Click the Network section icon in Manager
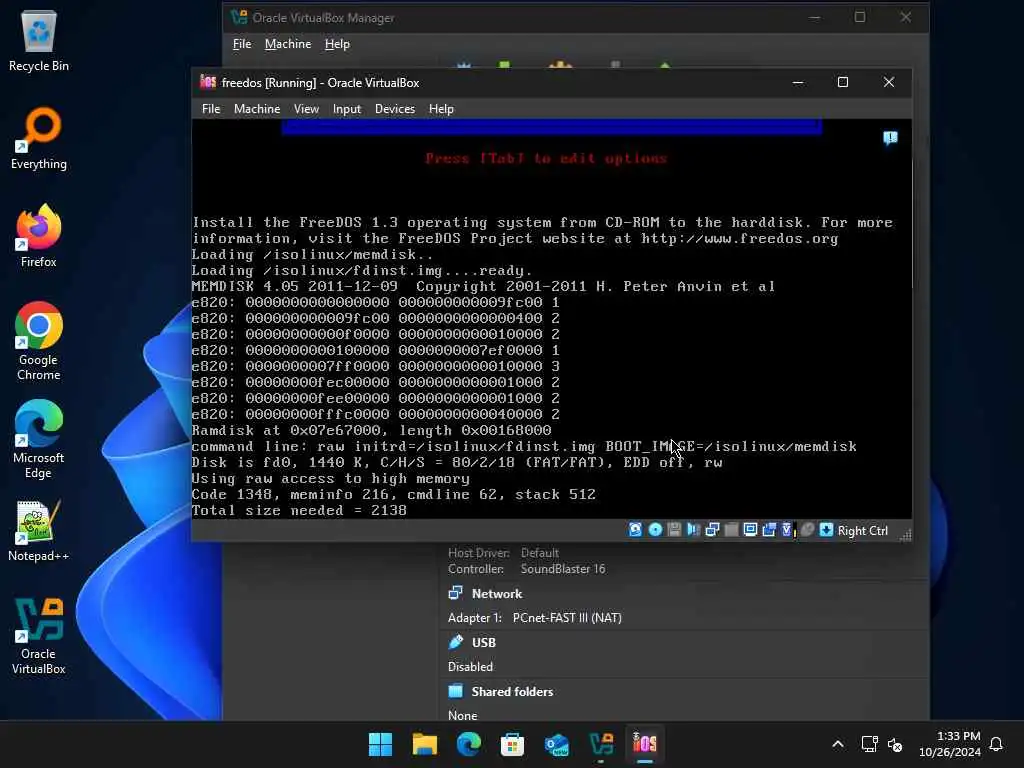The width and height of the screenshot is (1024, 768). [x=455, y=593]
